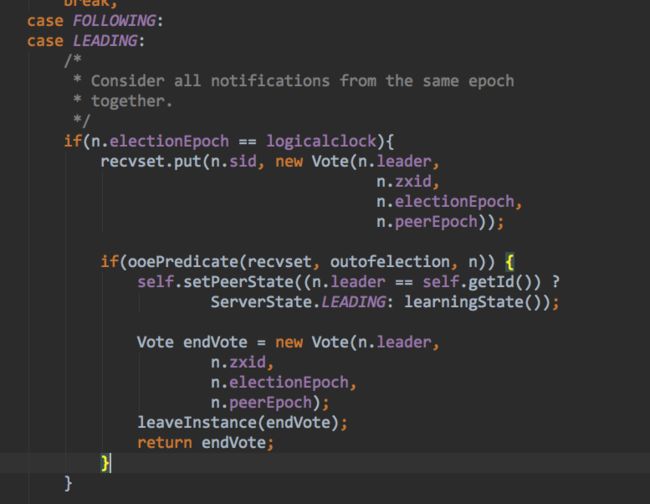
Task: Click 'n.peerEpoch);' ending the endVote declaration
Action: [270, 403]
